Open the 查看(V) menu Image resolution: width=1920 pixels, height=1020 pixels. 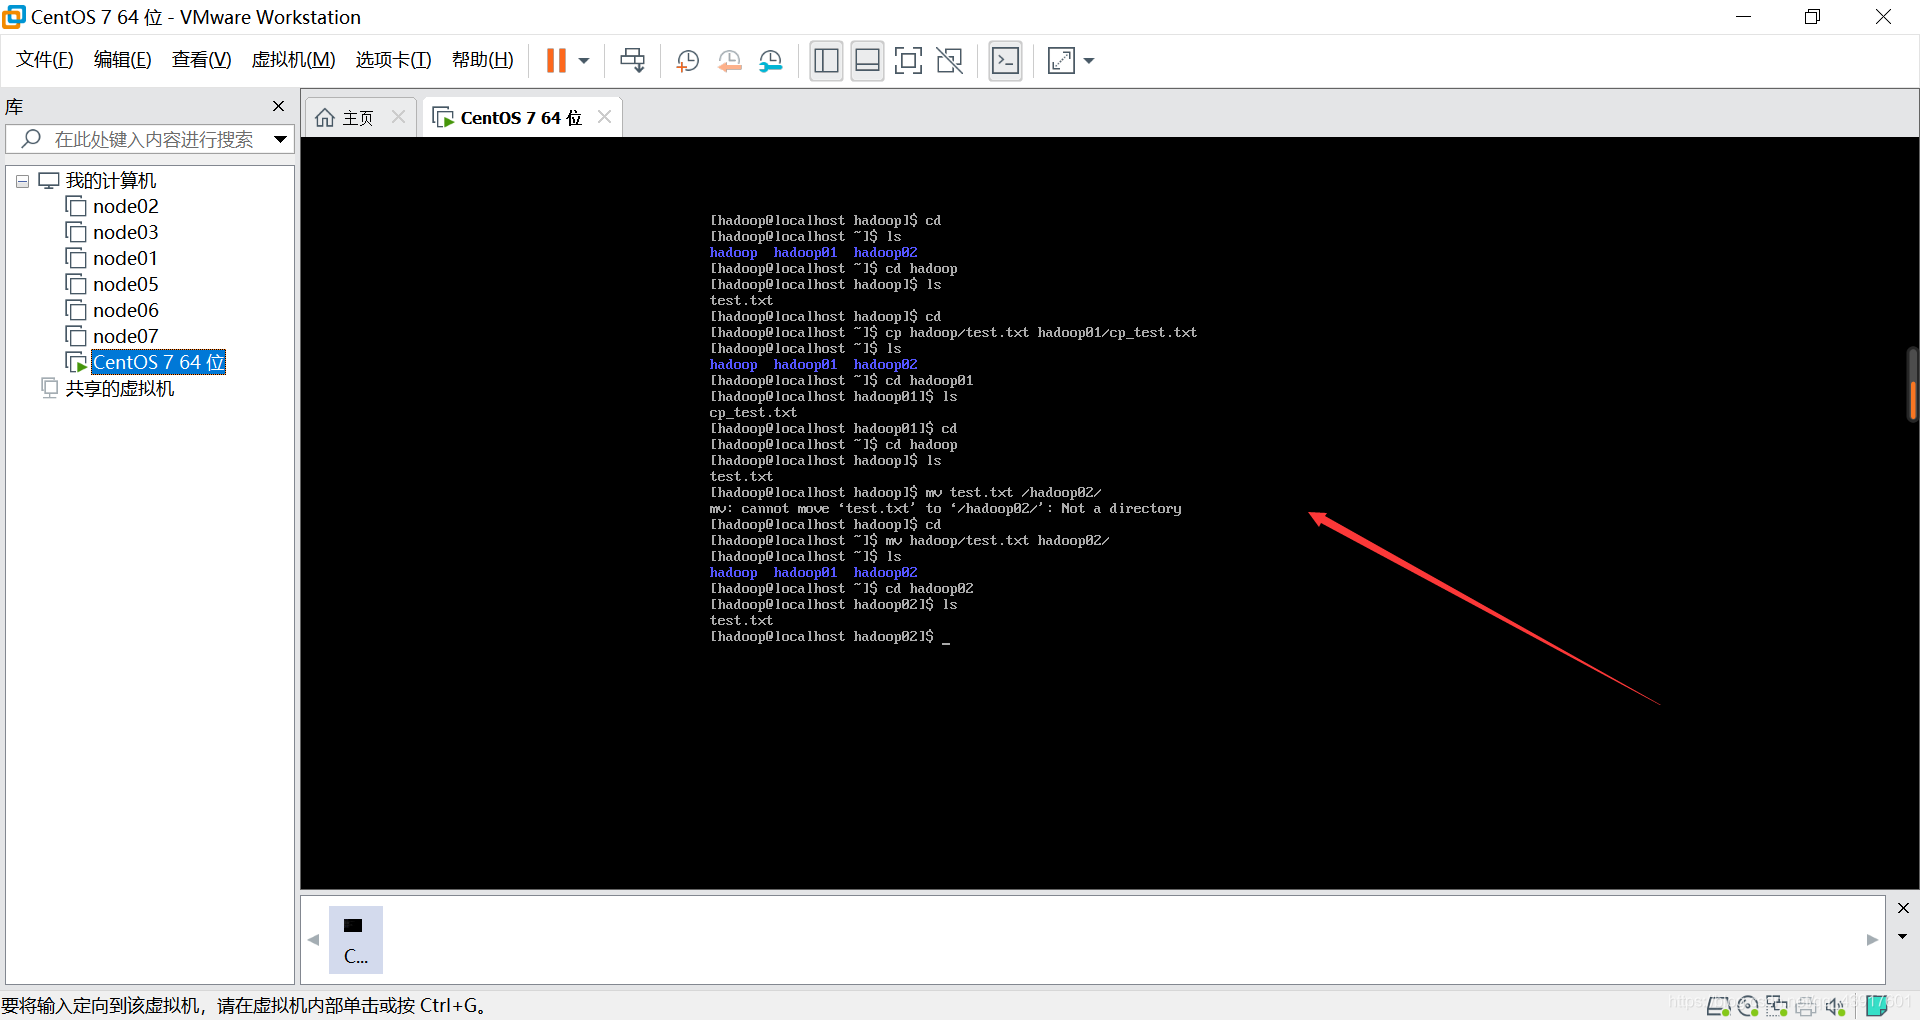coord(201,60)
